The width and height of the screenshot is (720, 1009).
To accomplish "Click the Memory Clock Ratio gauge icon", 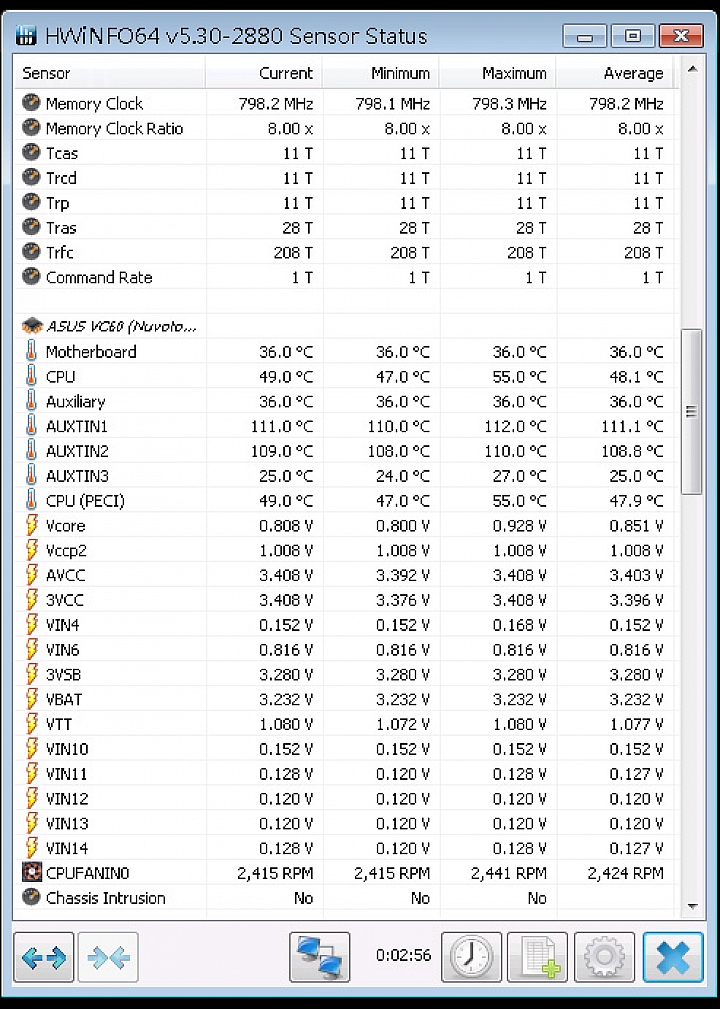I will tap(31, 127).
